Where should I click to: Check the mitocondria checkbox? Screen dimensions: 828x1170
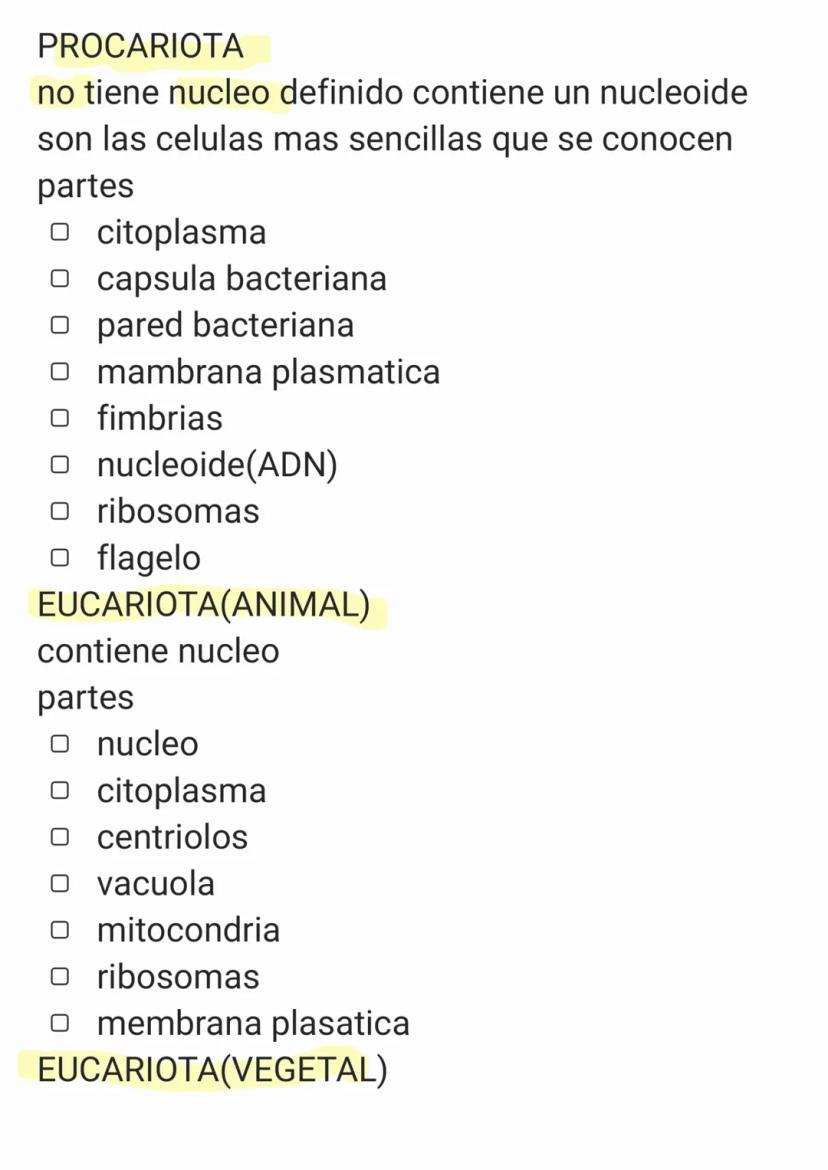[60, 930]
